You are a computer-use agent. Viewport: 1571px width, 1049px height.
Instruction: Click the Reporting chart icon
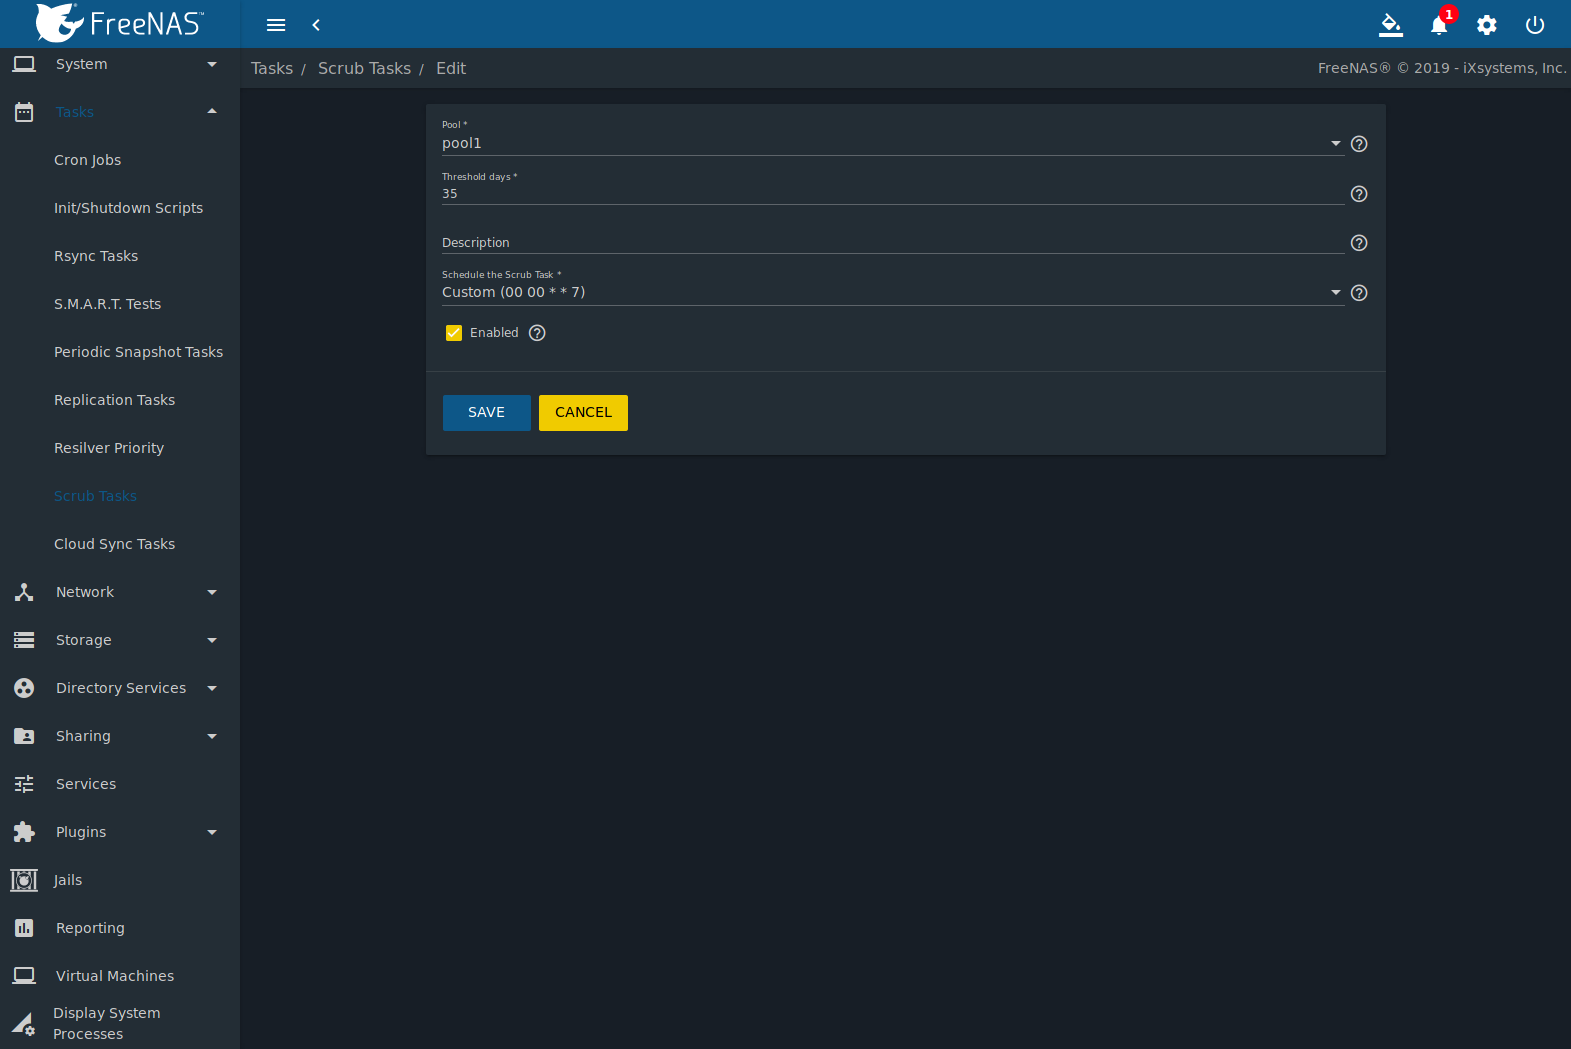click(24, 928)
